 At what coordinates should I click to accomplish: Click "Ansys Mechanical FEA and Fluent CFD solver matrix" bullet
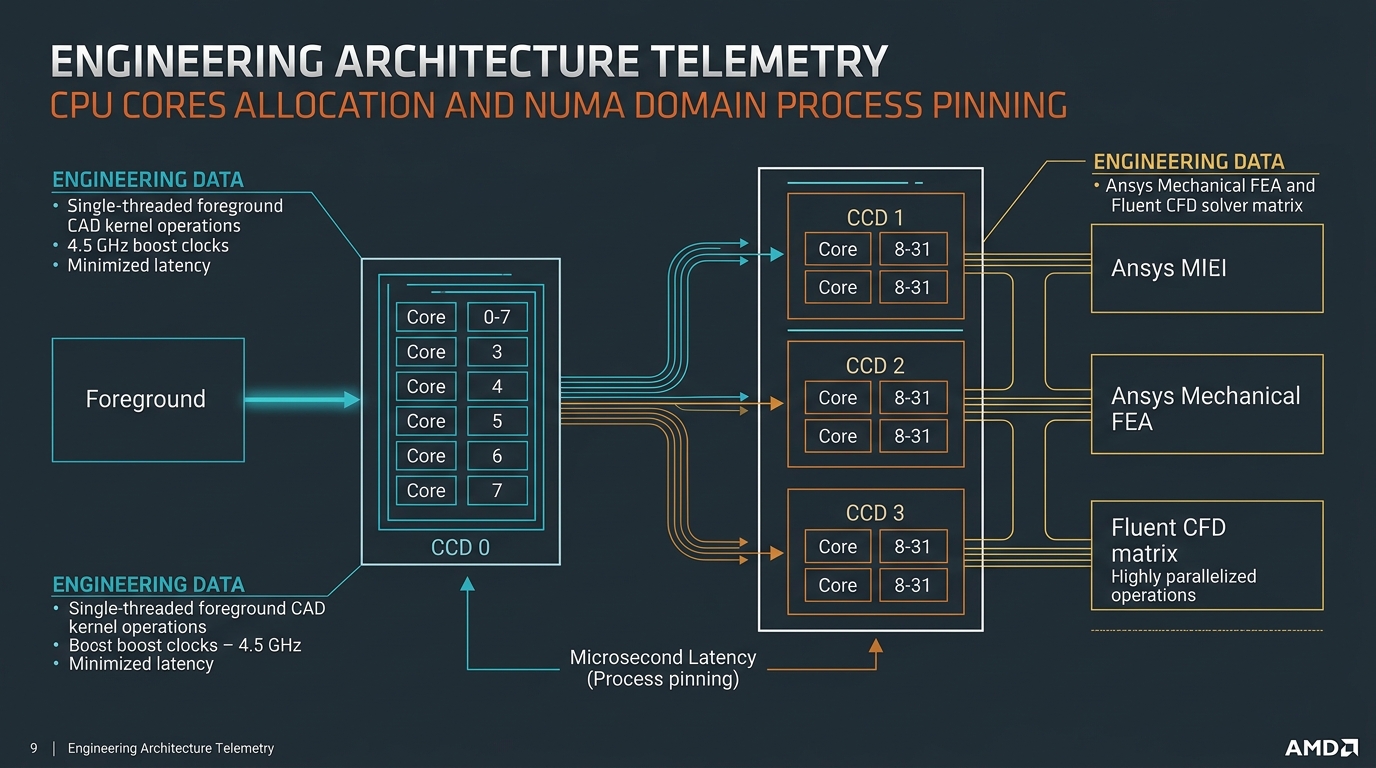tap(1204, 195)
